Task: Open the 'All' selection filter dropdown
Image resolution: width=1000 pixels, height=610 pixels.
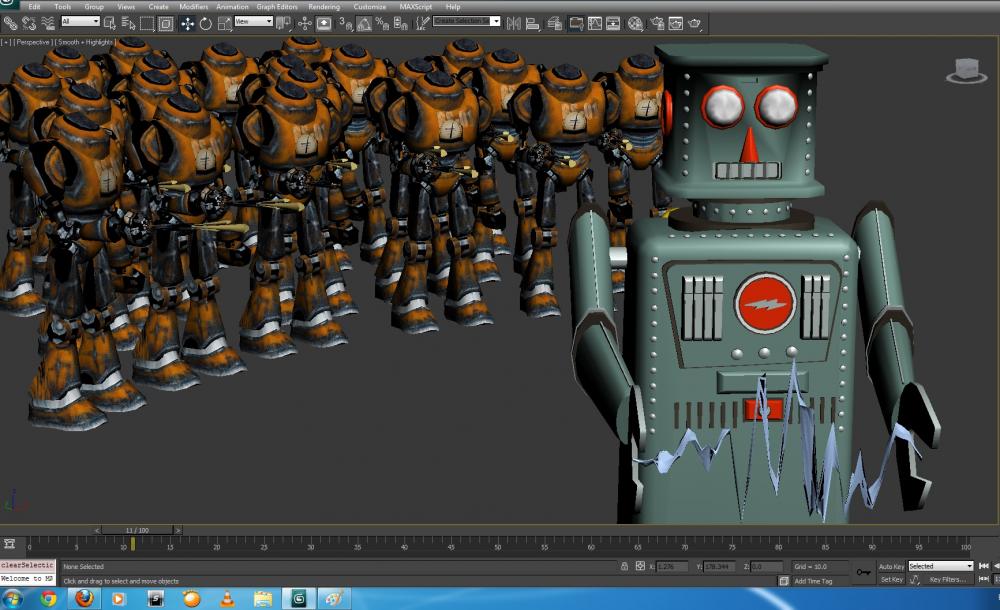Action: [x=80, y=21]
